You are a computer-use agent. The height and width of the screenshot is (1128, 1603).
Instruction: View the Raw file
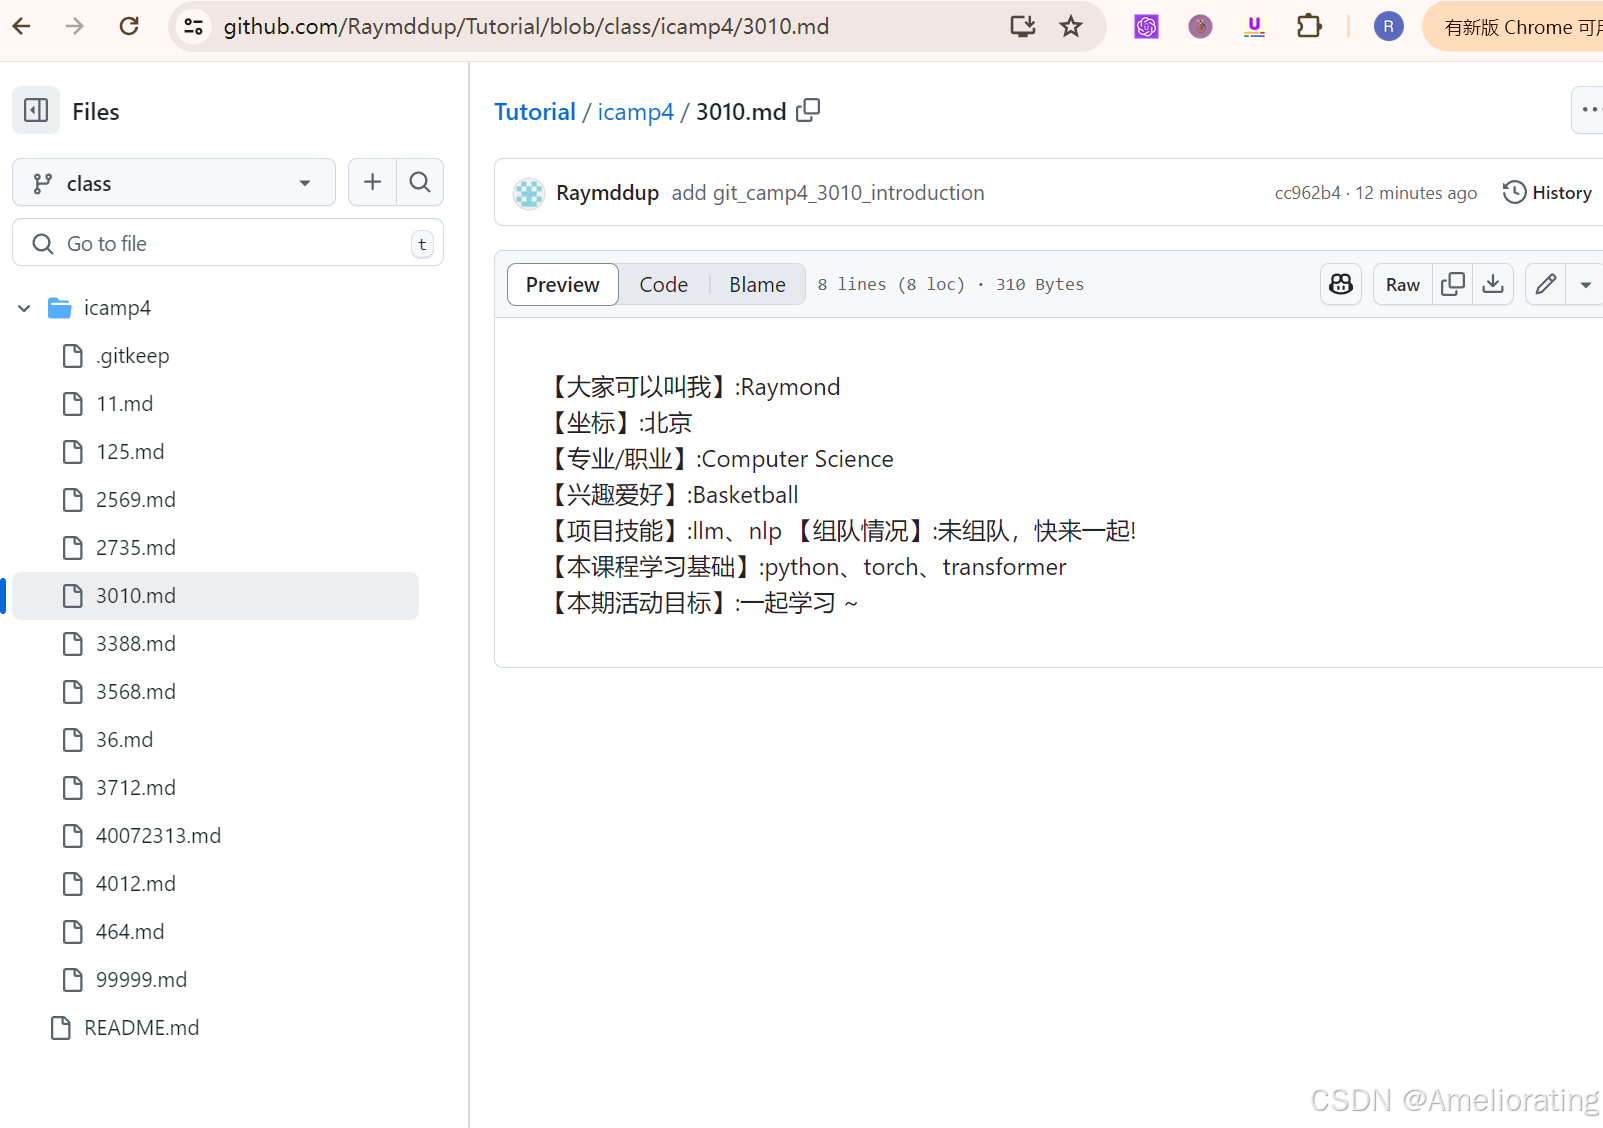click(1401, 284)
